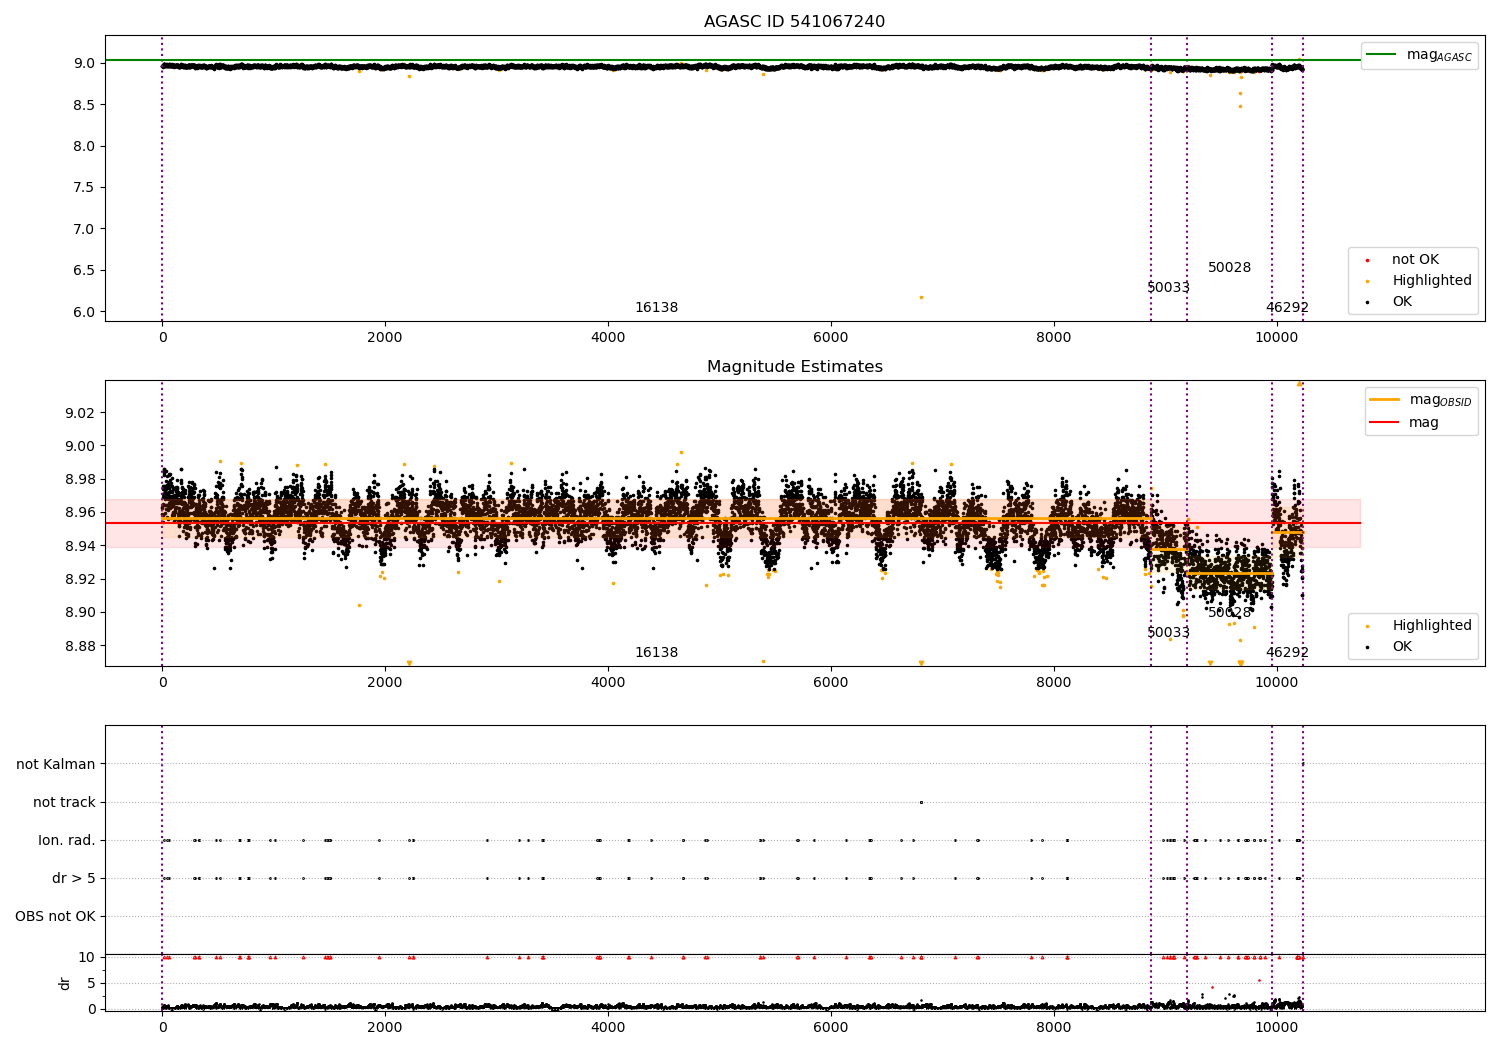This screenshot has height=1050, width=1500.
Task: Select the 8000 x-tick under the bottom plot
Action: point(1054,1027)
